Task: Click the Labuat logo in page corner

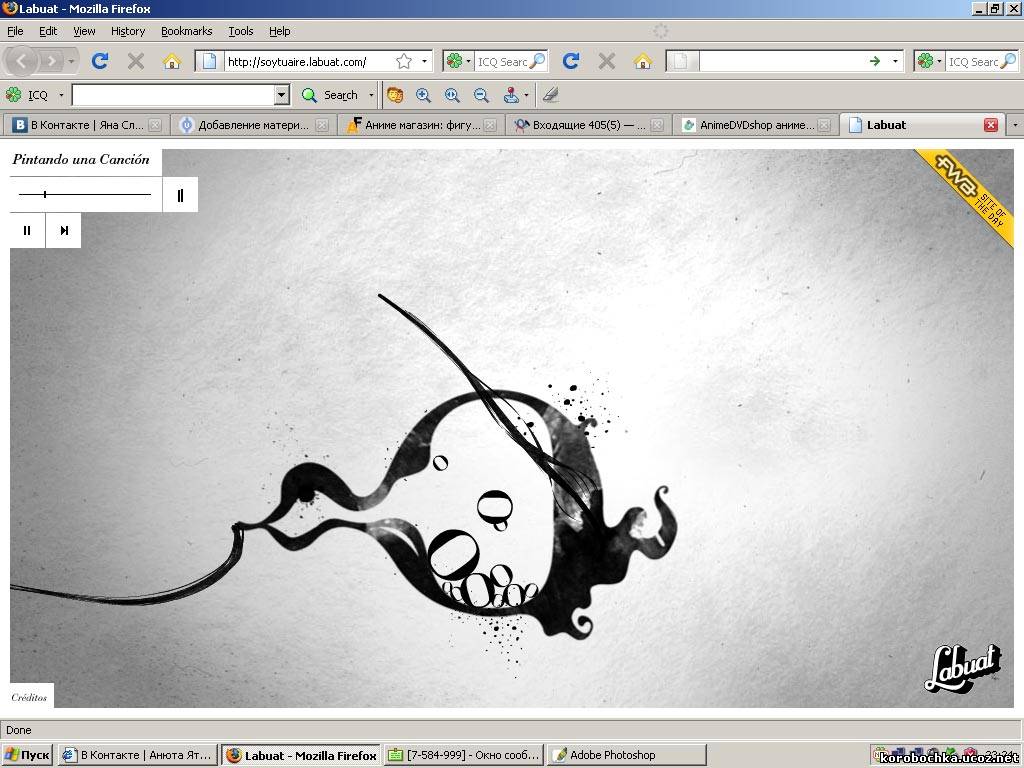Action: coord(963,668)
